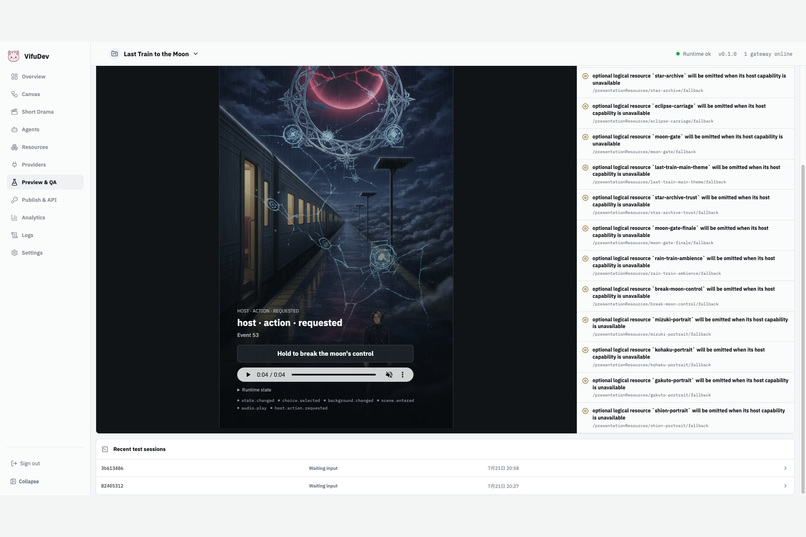Open the Short Drama sidebar icon
The image size is (806, 537).
14,112
